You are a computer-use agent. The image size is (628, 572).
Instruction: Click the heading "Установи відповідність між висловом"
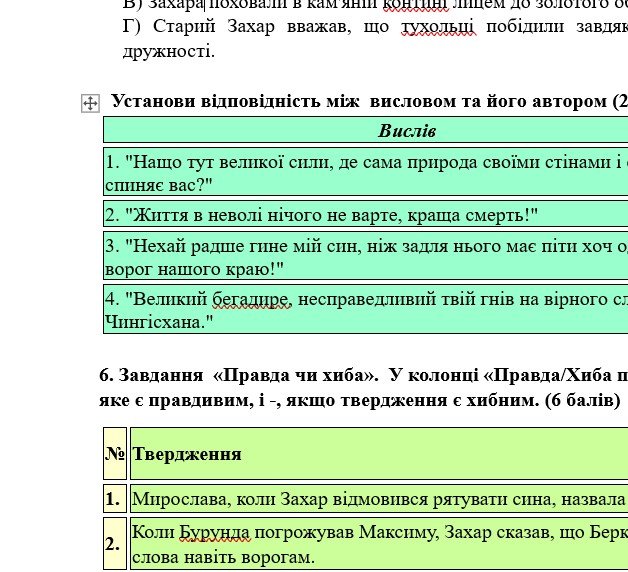coord(360,101)
